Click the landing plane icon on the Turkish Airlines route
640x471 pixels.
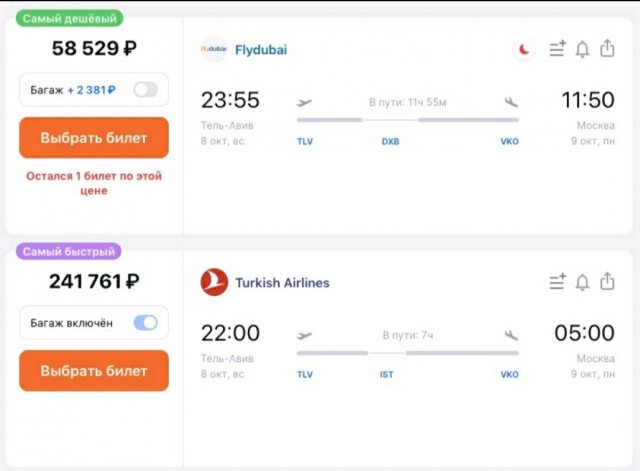512,335
